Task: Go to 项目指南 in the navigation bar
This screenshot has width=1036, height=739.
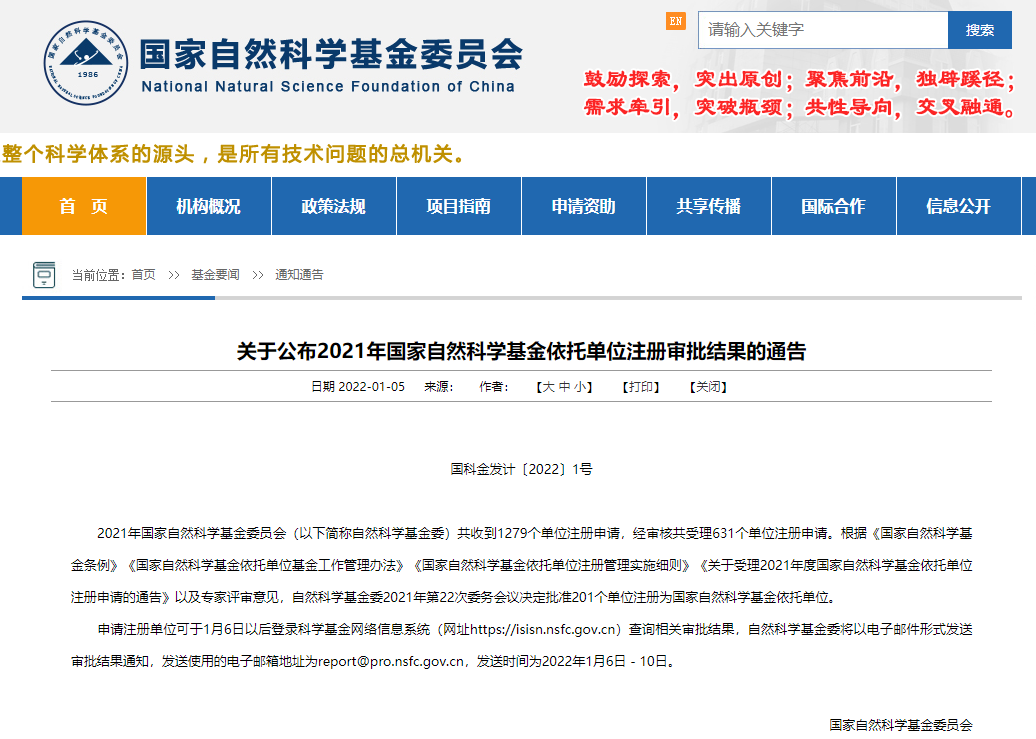Action: point(458,206)
